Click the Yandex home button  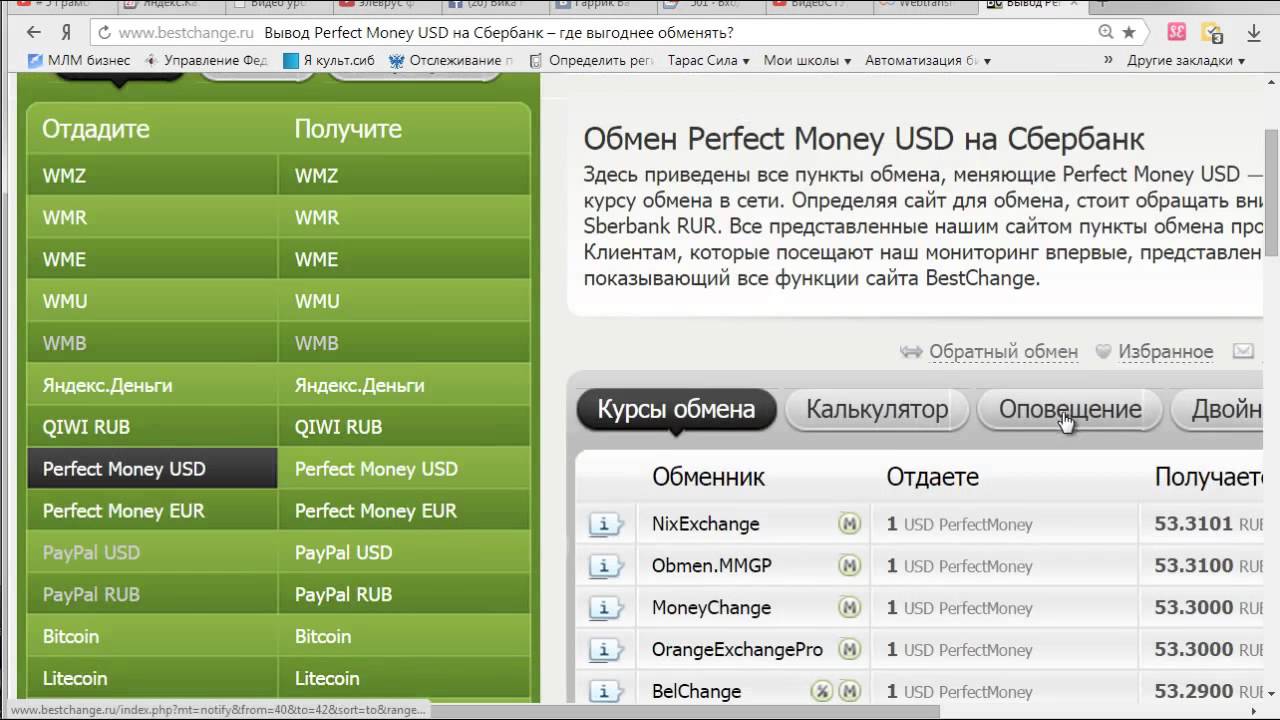(65, 32)
